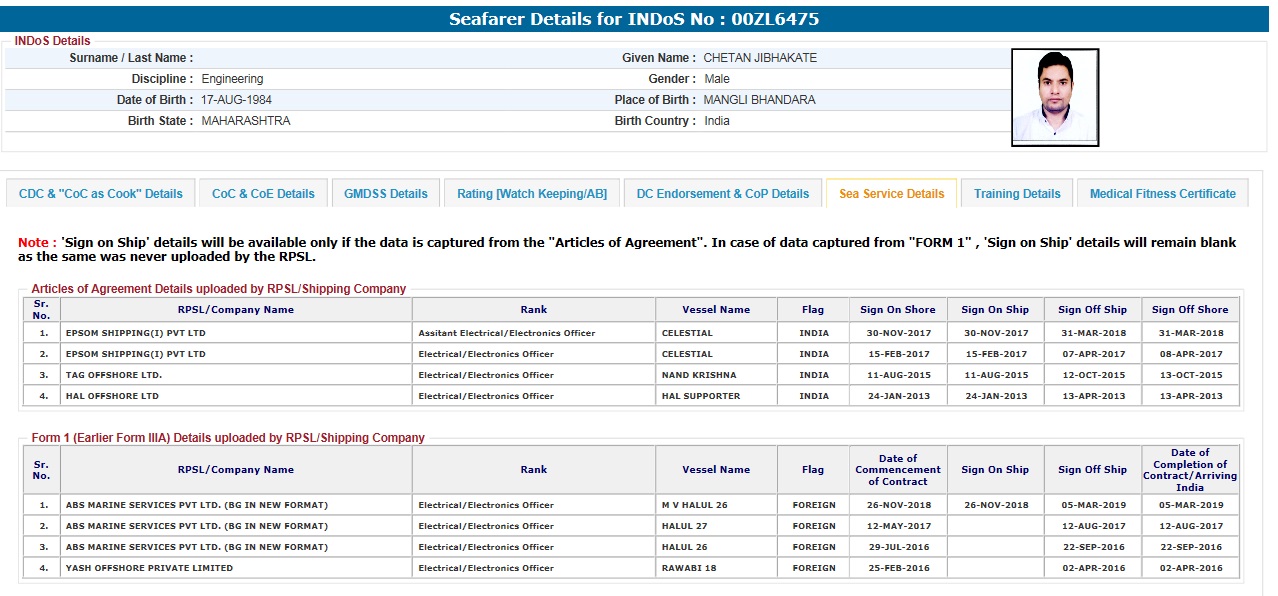Screen dimensions: 1278x596
Task: Click Sign Off Shore column header
Action: [x=1189, y=310]
